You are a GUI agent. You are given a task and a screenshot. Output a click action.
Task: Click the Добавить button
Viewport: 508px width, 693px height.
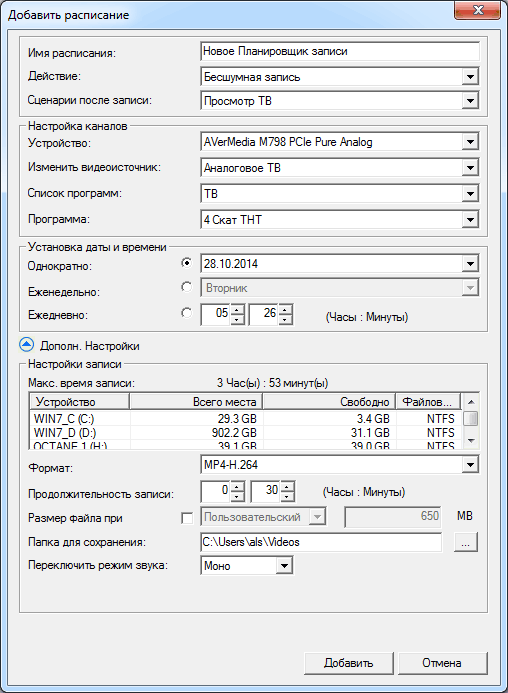(349, 663)
